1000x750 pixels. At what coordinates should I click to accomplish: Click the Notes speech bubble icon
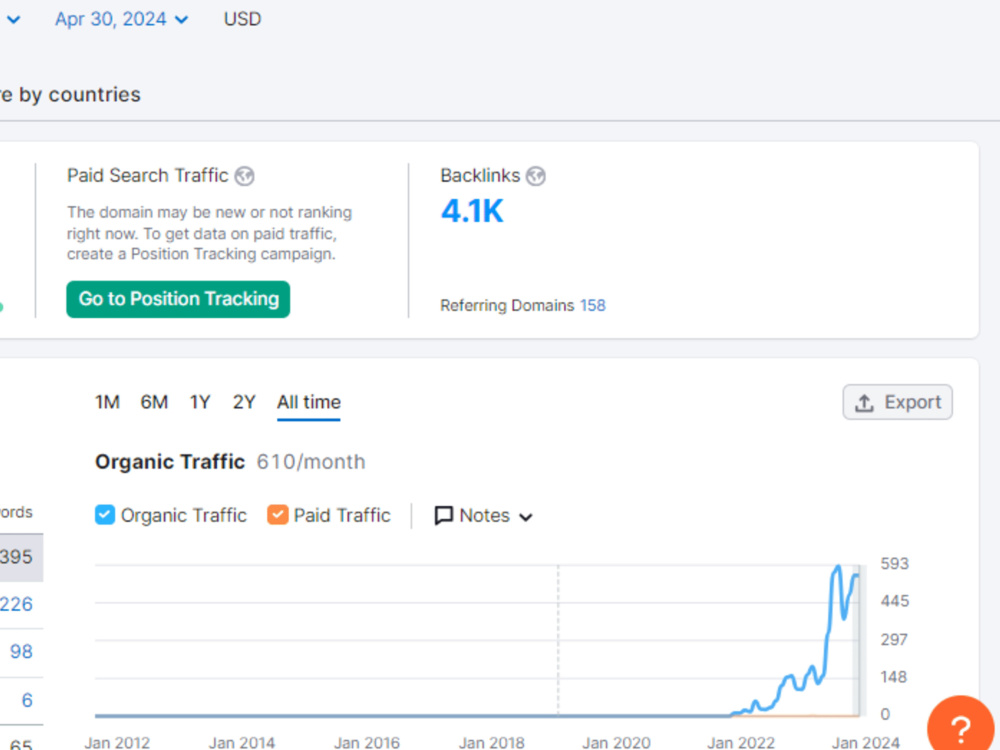pos(443,515)
